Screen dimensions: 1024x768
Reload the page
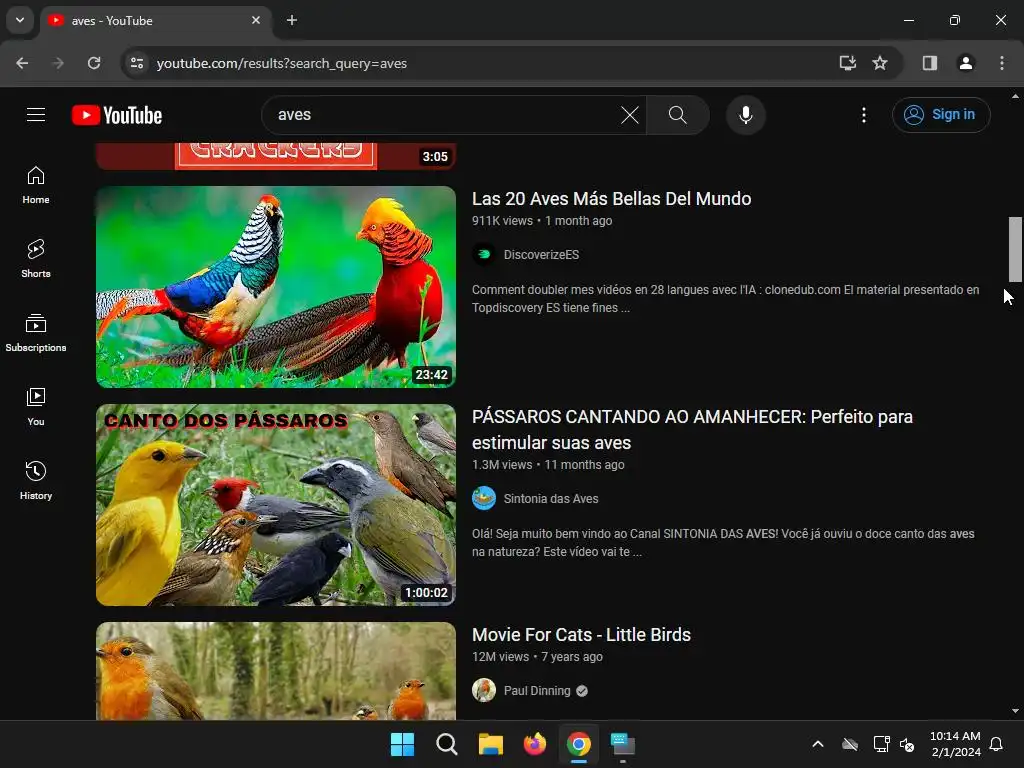pyautogui.click(x=94, y=63)
